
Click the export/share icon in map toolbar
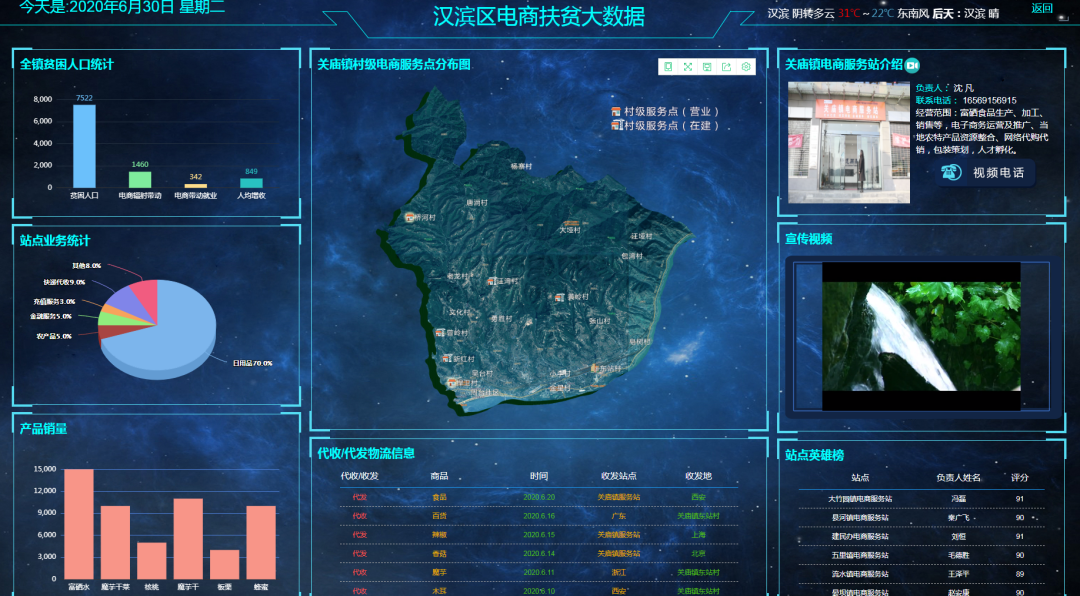[x=726, y=66]
